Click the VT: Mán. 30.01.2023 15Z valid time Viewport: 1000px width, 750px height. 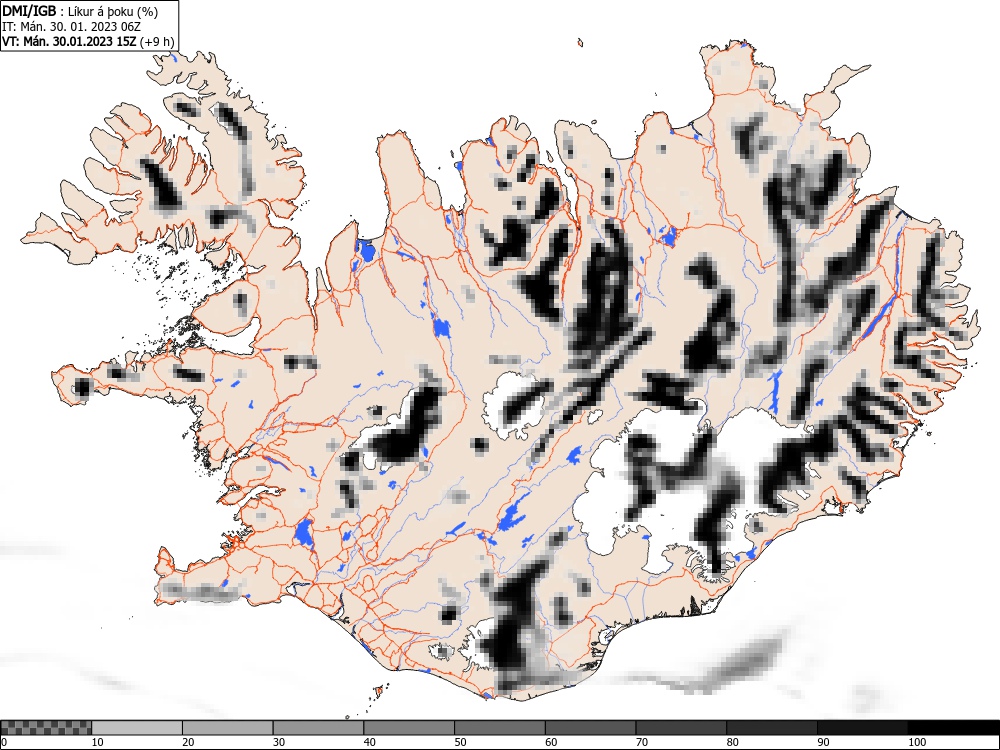click(x=87, y=42)
